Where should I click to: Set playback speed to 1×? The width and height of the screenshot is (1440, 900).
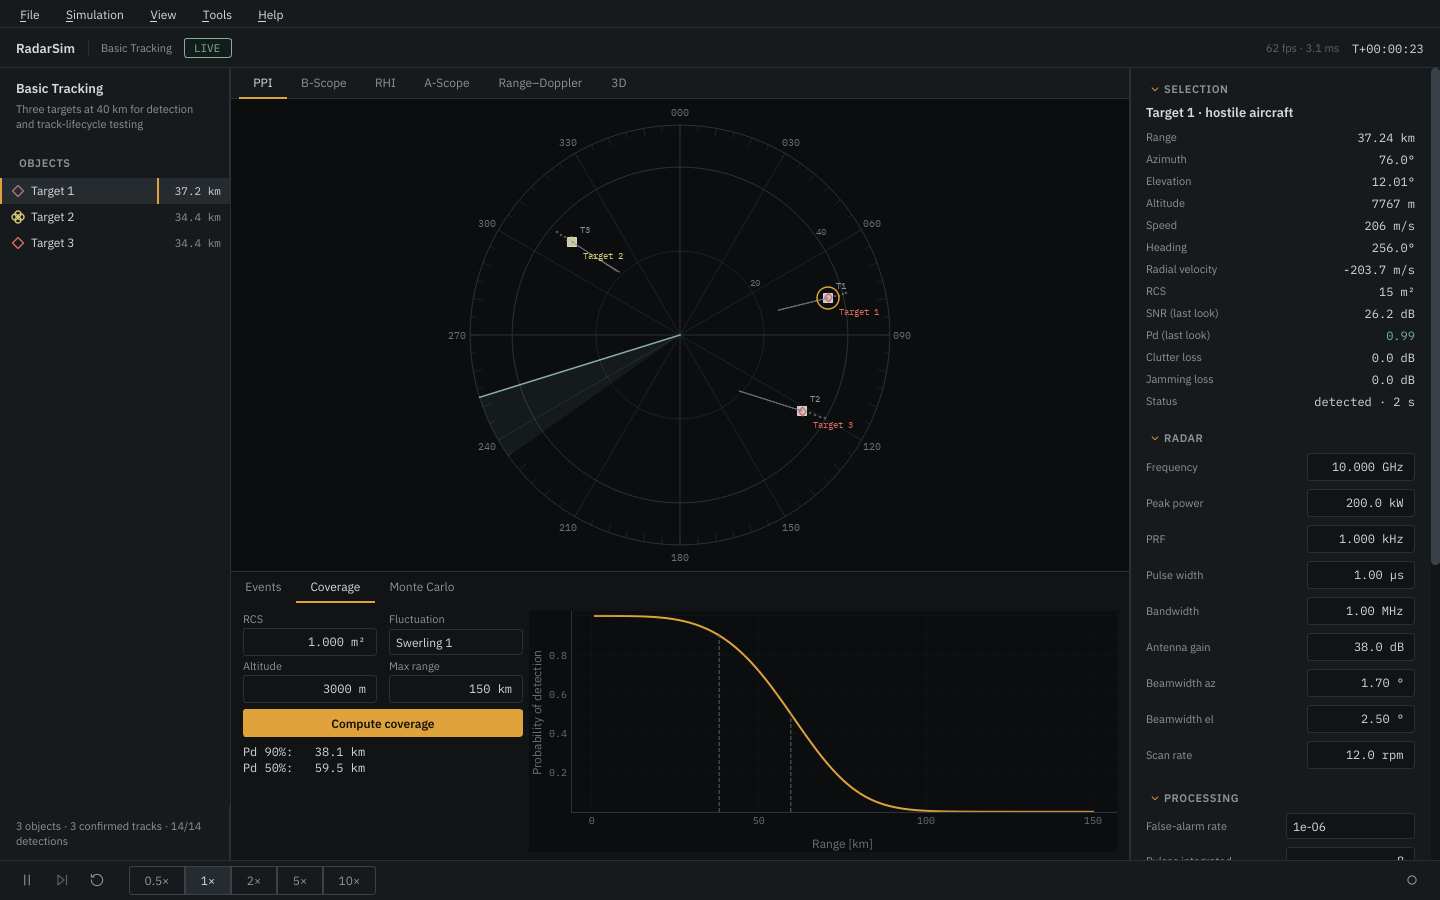(x=208, y=881)
